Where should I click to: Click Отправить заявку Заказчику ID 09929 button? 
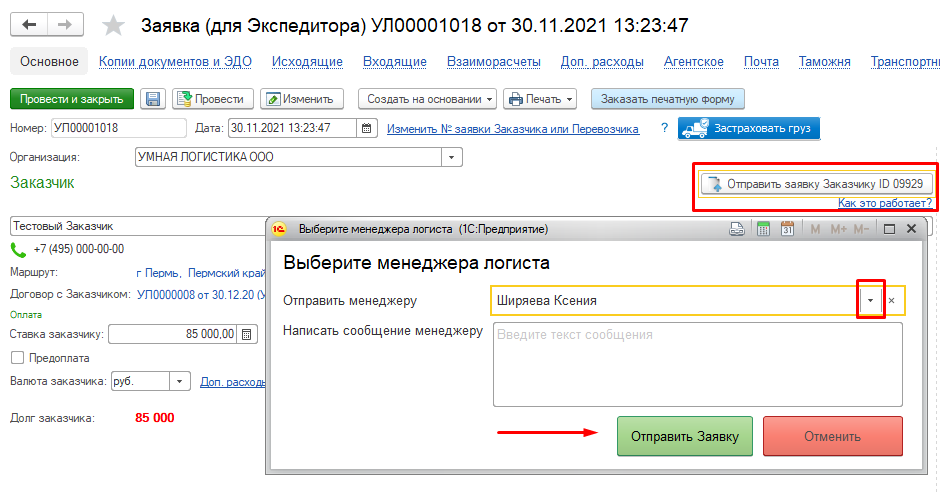point(817,184)
